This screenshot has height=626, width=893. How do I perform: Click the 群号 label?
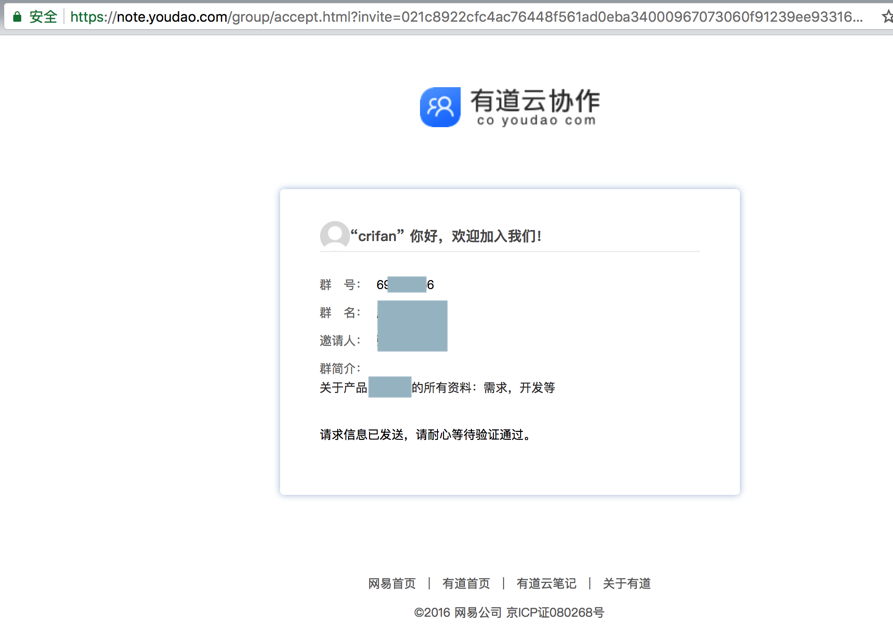pos(340,284)
